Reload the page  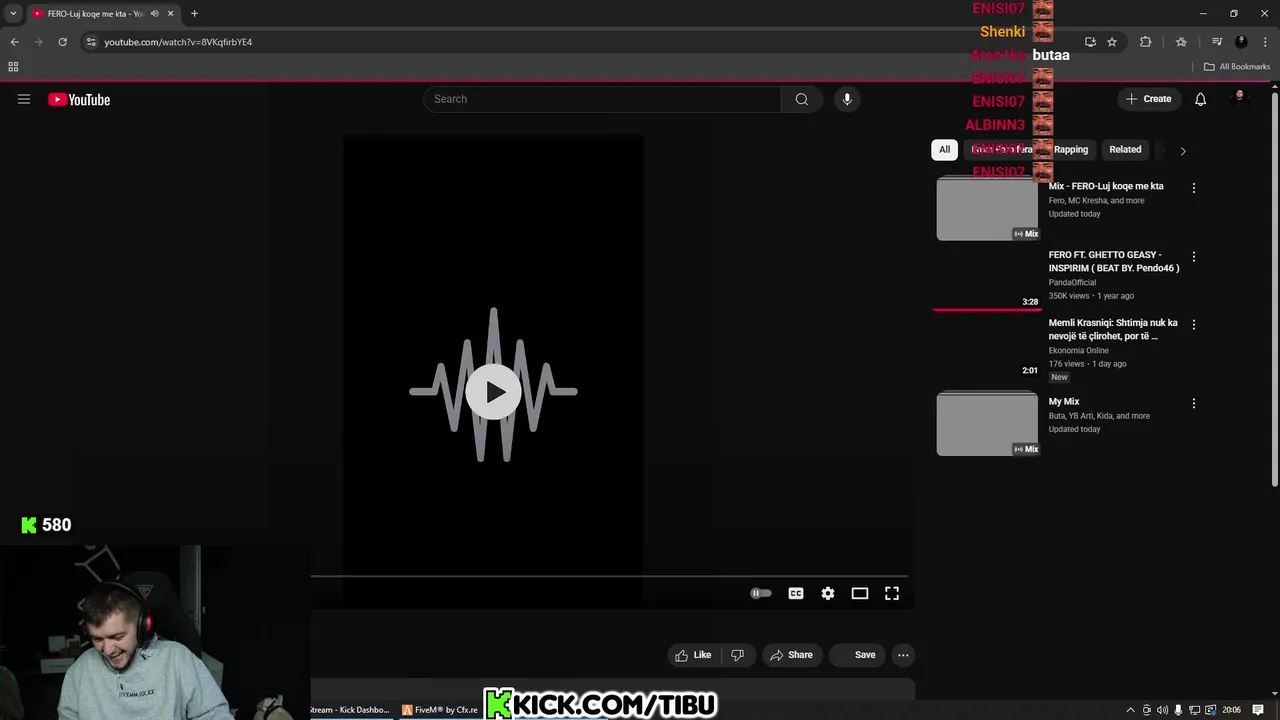(62, 42)
